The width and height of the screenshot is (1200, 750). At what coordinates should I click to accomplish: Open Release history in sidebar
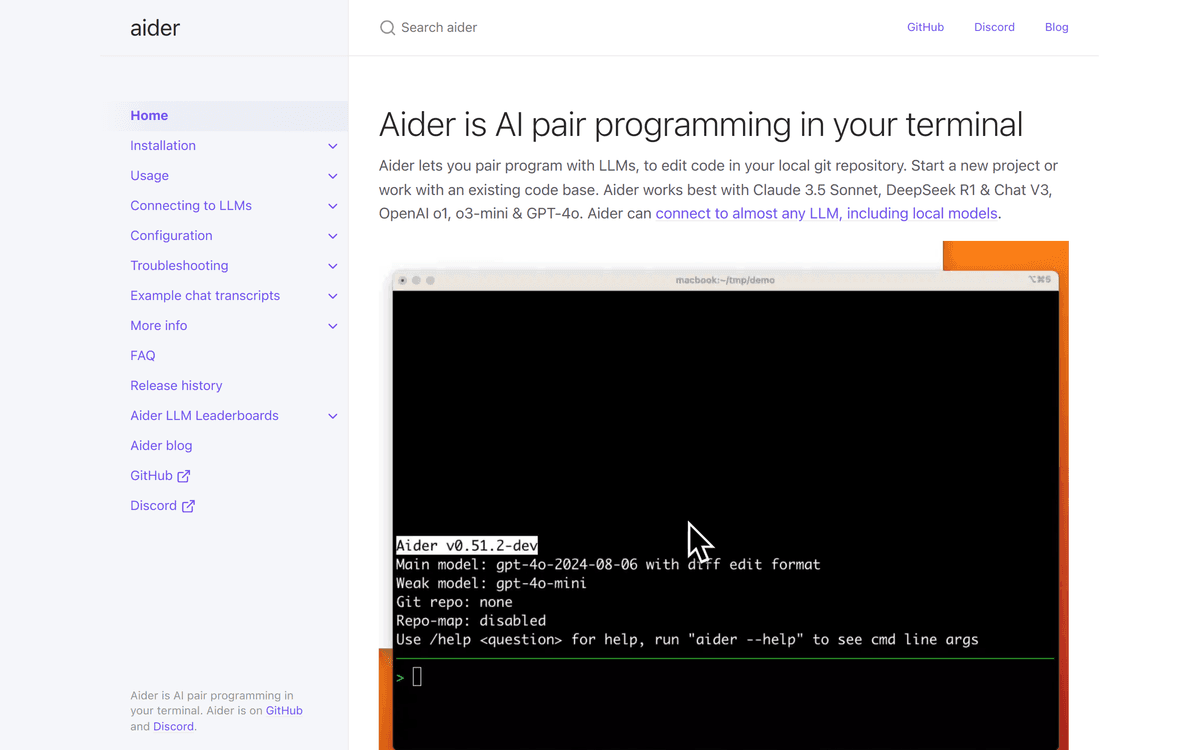coord(176,386)
